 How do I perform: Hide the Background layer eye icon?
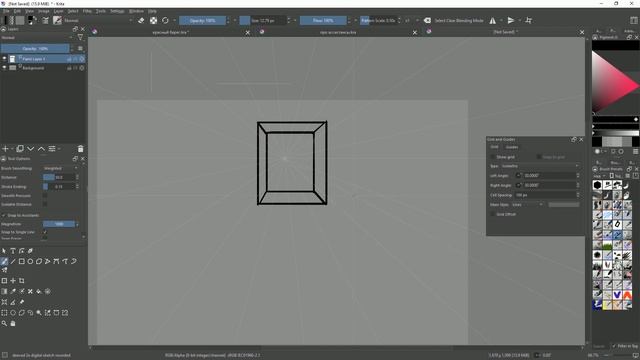[x=4, y=68]
